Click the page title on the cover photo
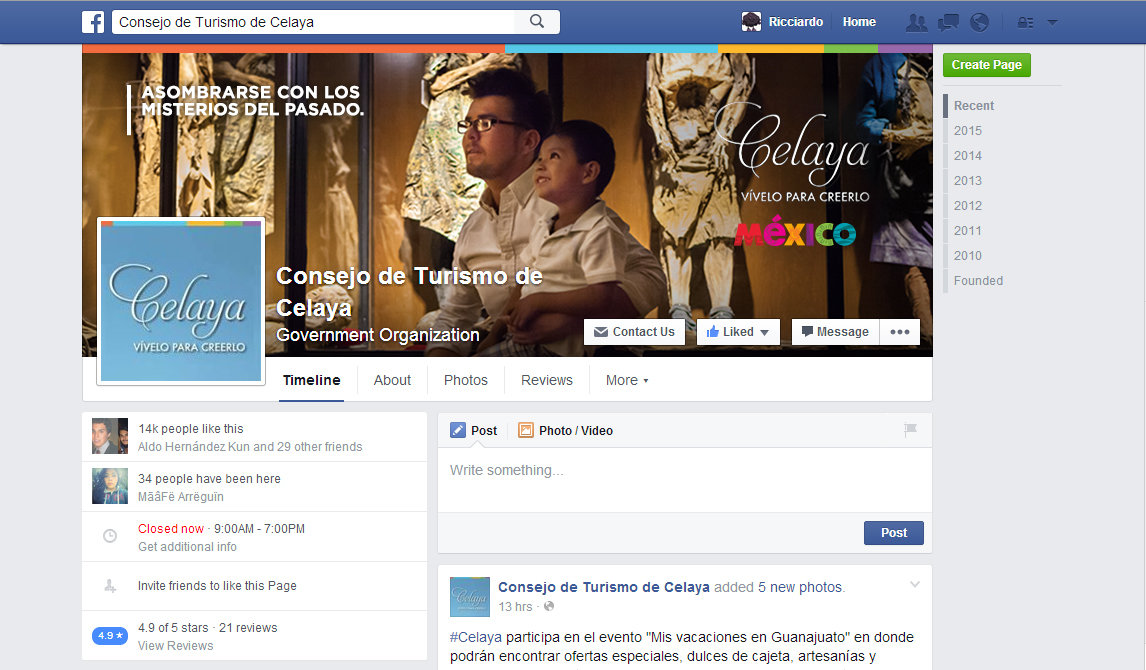This screenshot has height=670, width=1146. pos(409,292)
